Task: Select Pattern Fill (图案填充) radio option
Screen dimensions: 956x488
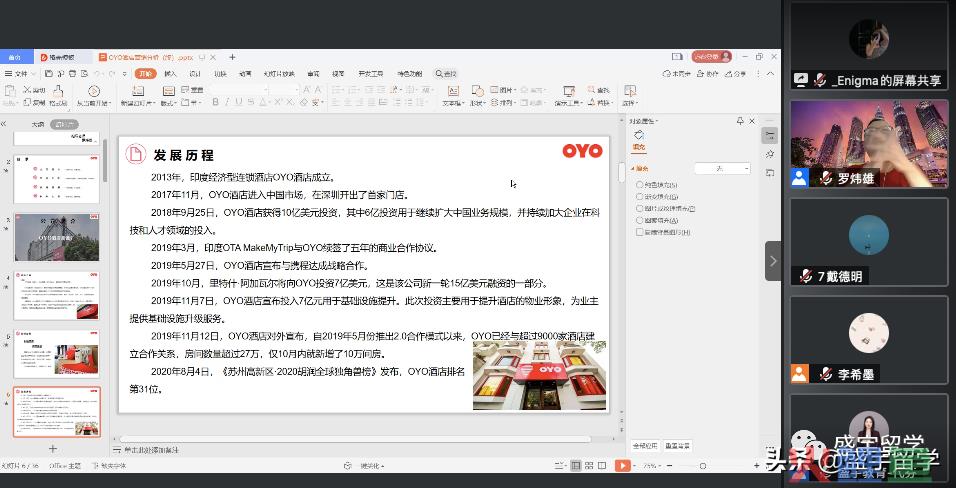Action: point(639,220)
